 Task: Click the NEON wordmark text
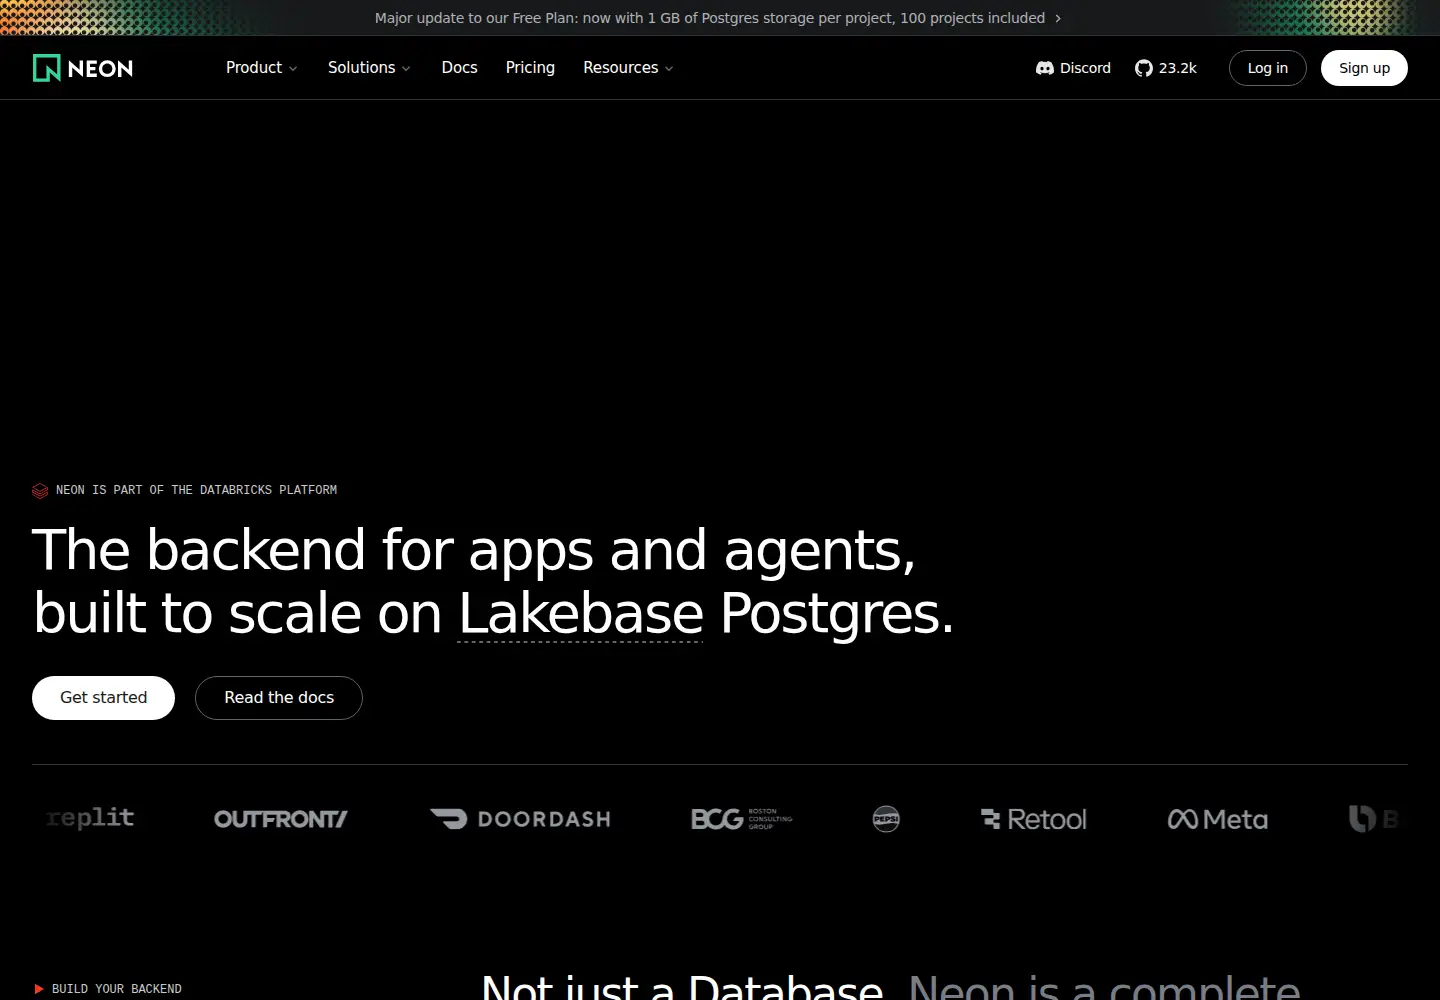tap(100, 69)
